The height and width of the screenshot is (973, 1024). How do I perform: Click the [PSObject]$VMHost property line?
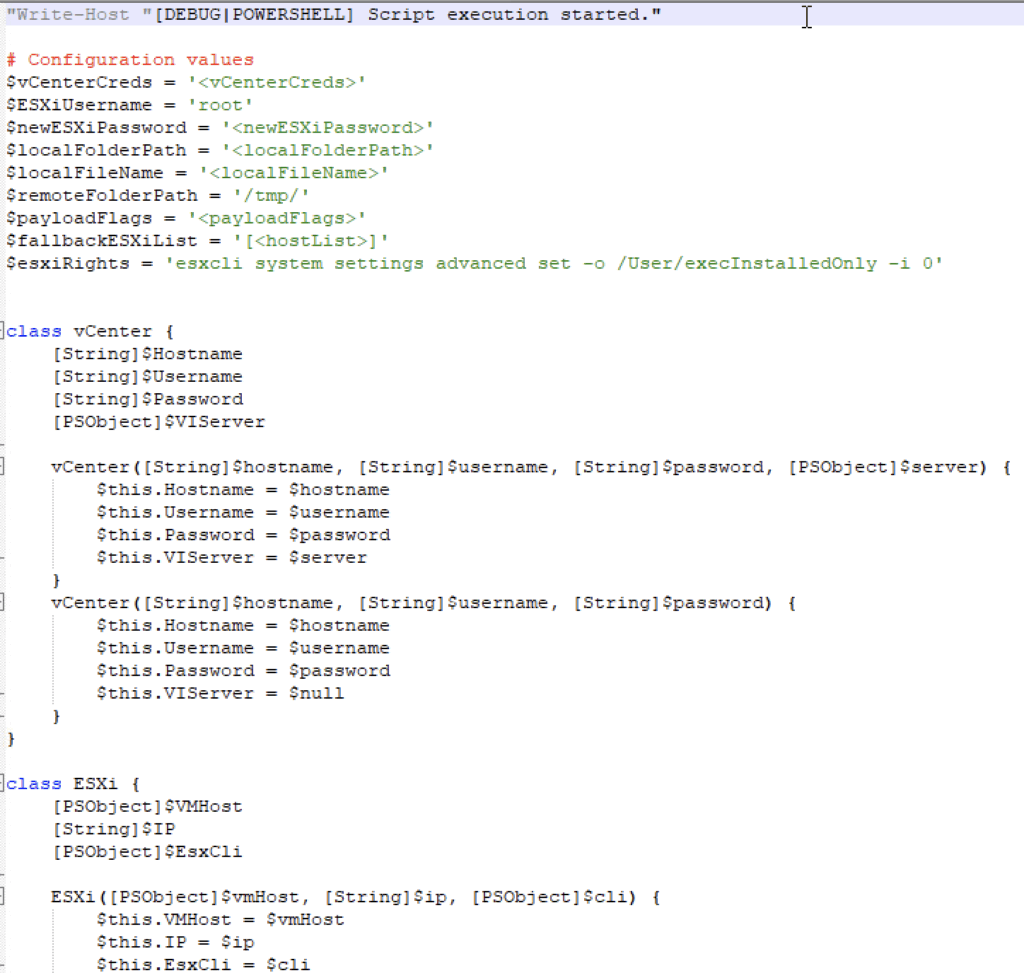tap(148, 807)
